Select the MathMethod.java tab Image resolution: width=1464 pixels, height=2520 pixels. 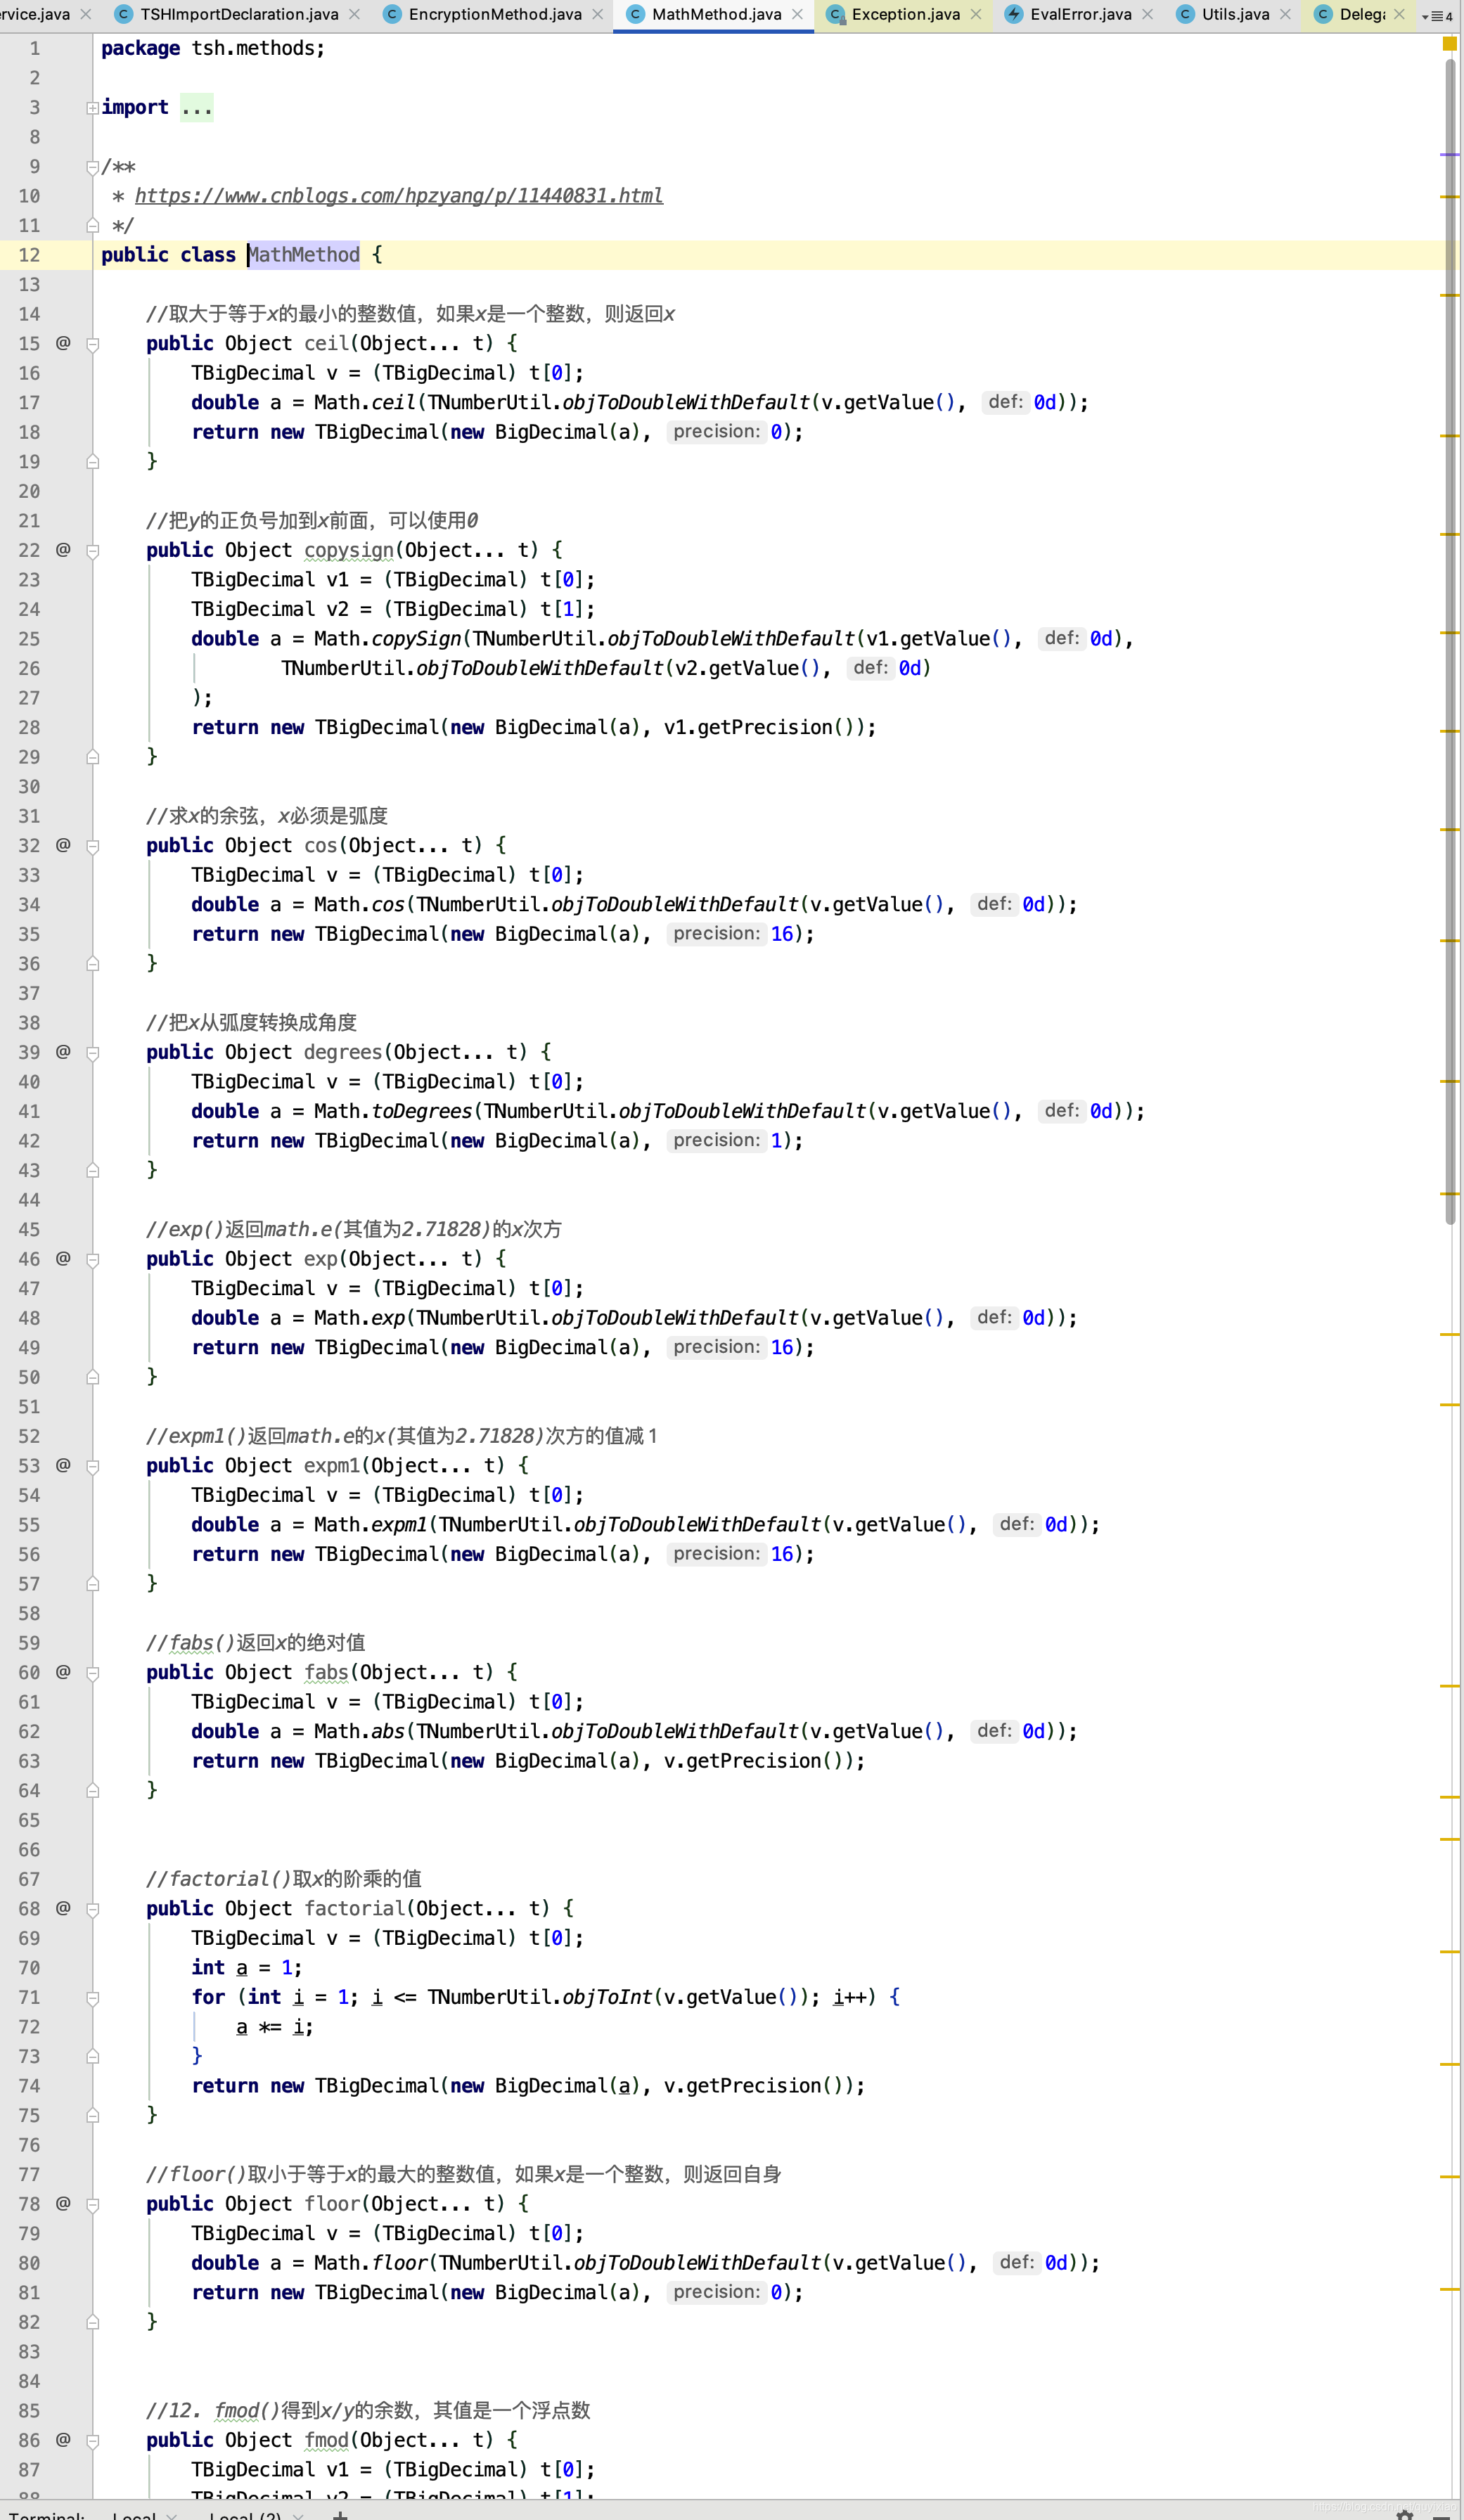[x=716, y=14]
